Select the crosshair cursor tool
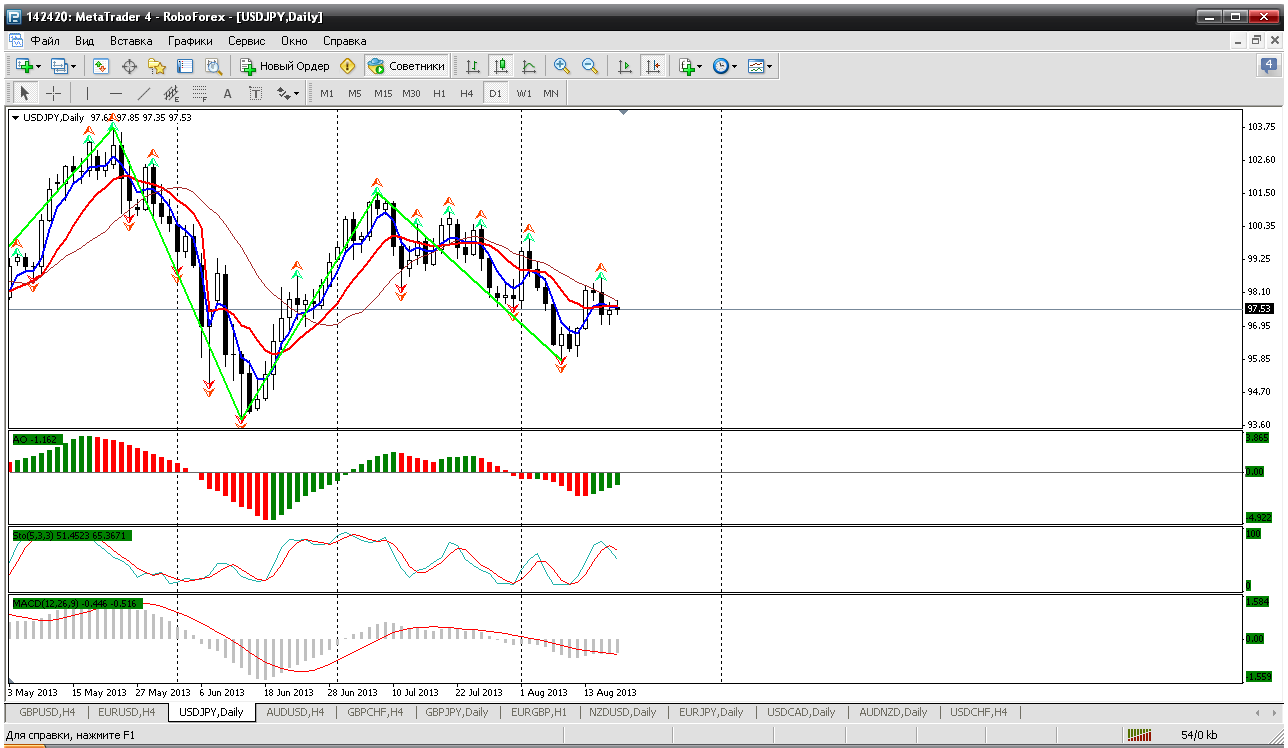 (x=54, y=93)
